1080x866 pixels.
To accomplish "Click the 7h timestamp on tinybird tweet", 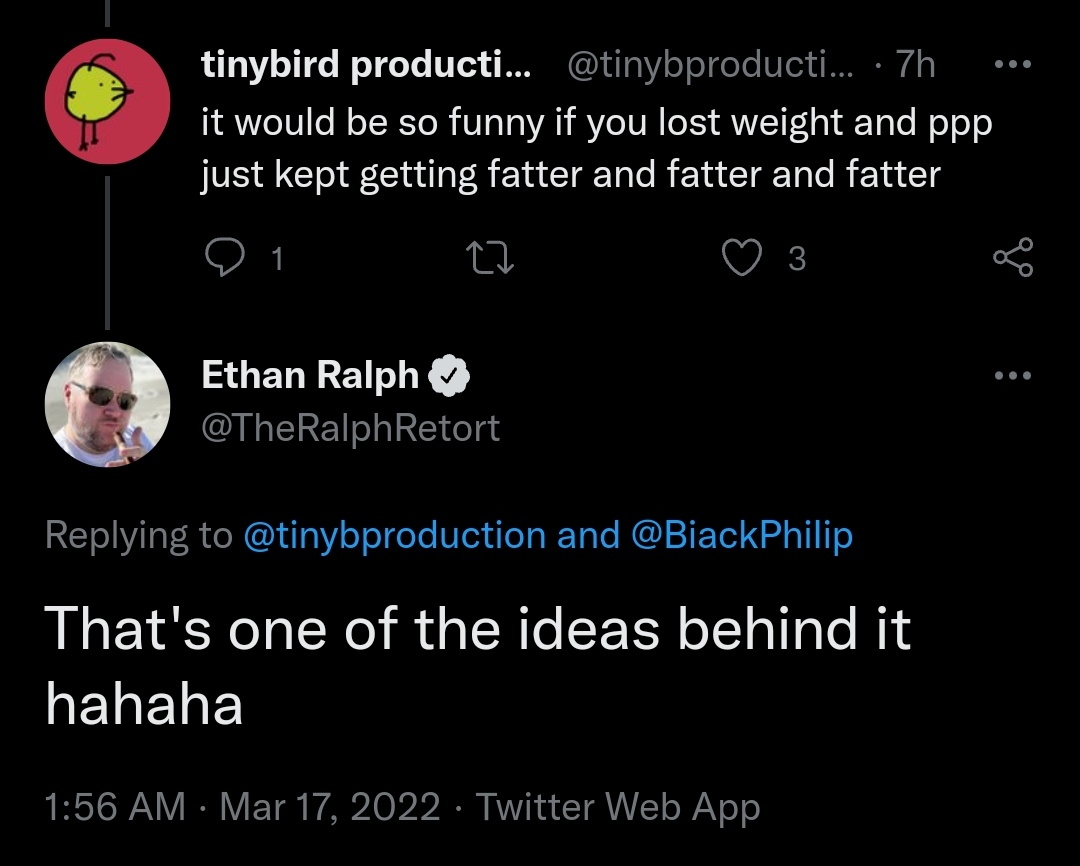I will coord(915,65).
